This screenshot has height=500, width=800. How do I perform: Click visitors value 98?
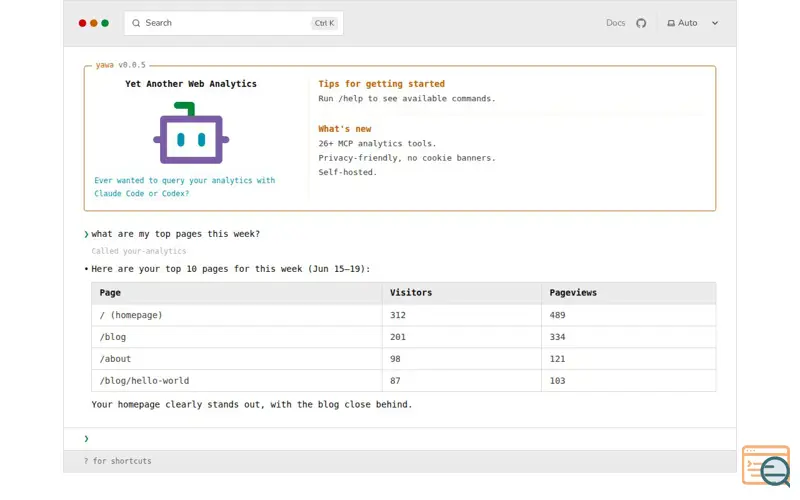click(395, 359)
